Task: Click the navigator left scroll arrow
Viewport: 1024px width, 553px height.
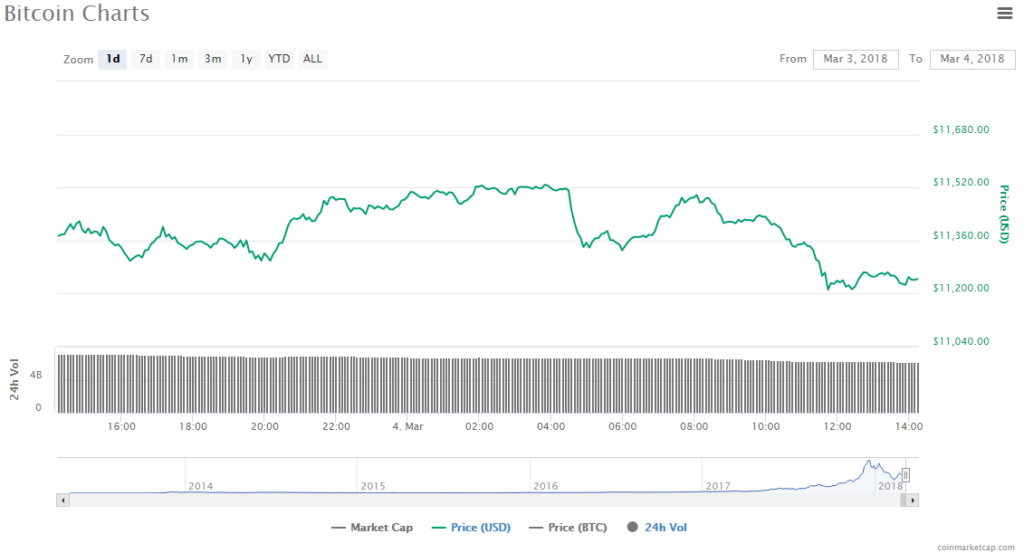Action: point(63,499)
